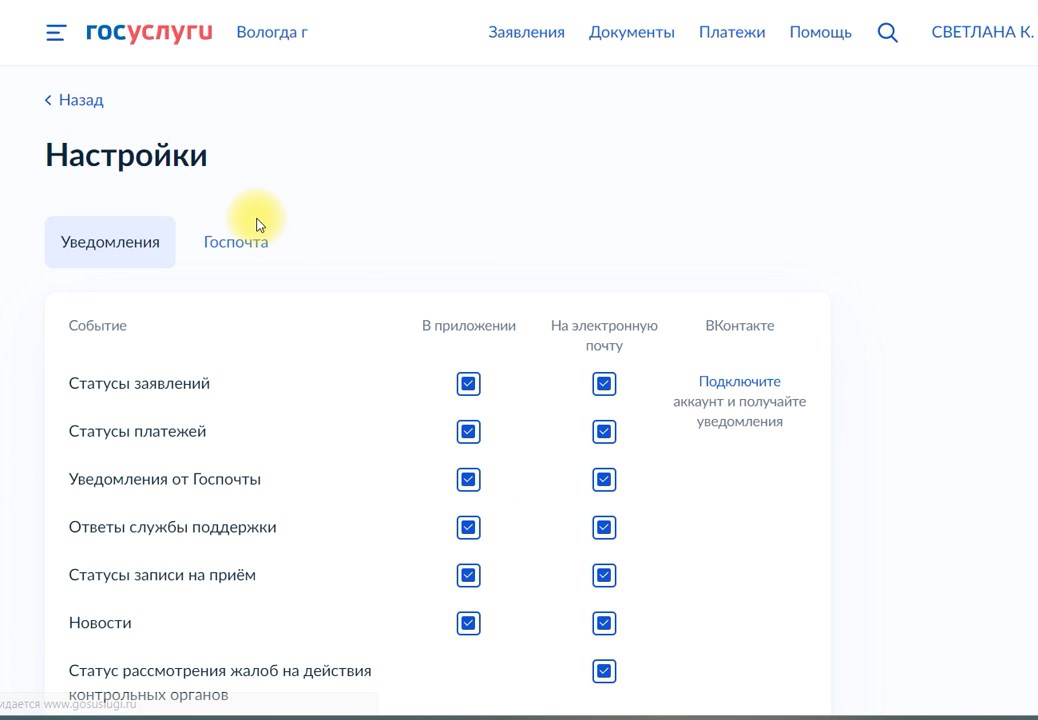Open the Заявления menu item

click(526, 32)
